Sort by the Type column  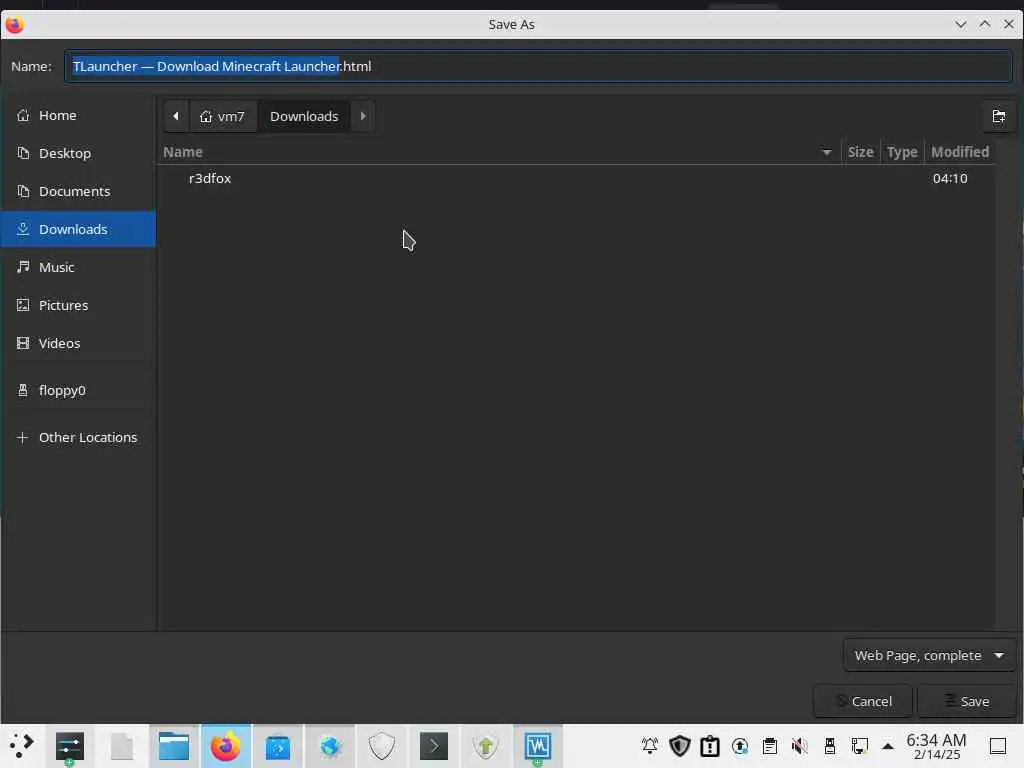pos(902,152)
